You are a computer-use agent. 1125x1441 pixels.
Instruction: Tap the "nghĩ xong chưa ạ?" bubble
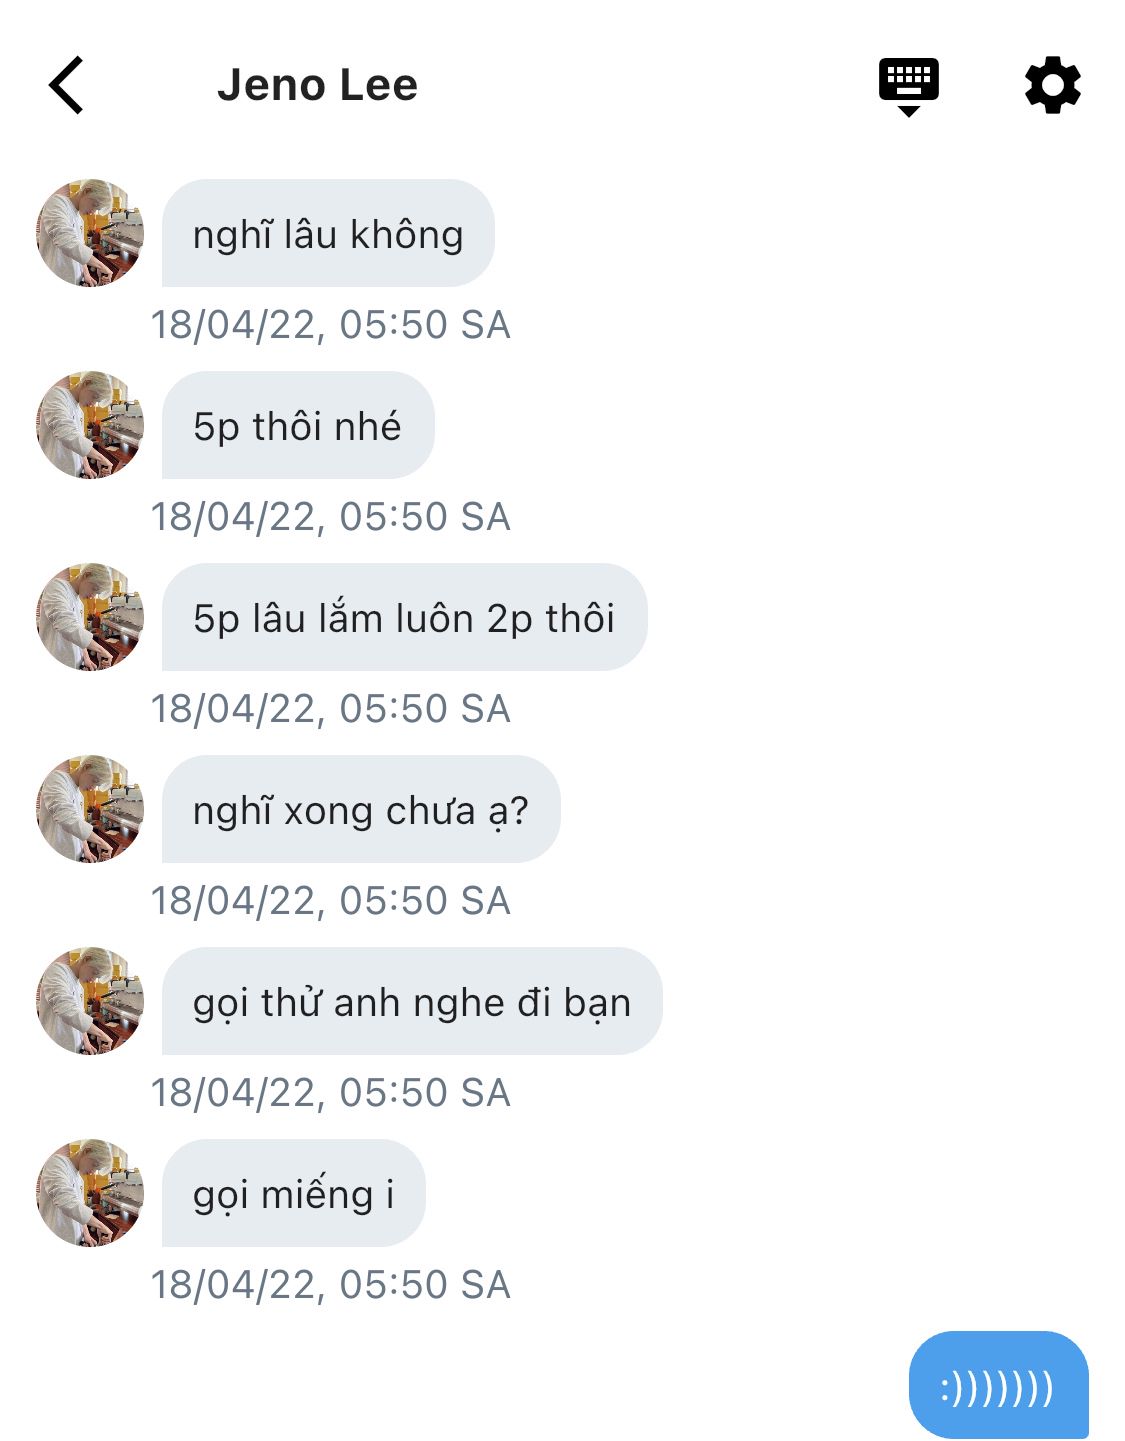[360, 810]
